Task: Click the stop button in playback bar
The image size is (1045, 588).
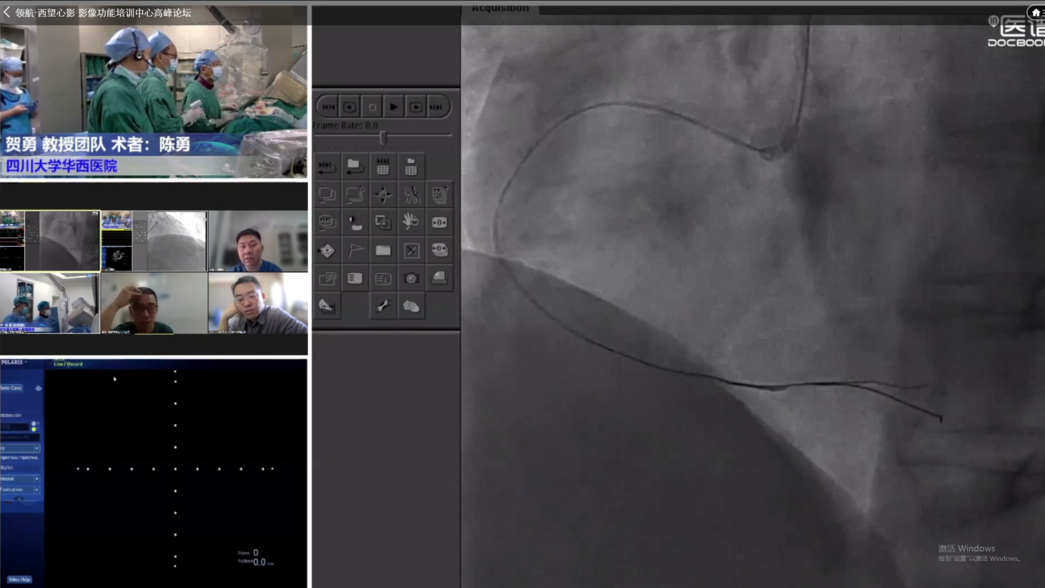Action: coord(372,107)
